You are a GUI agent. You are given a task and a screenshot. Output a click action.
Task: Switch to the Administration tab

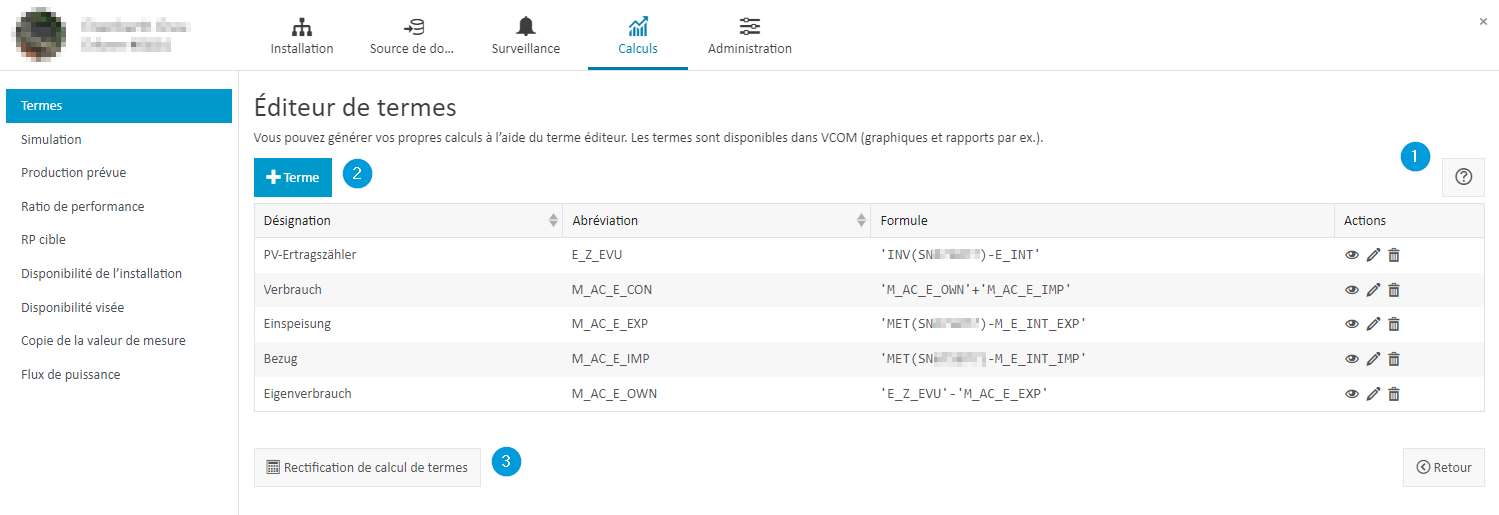tap(750, 35)
